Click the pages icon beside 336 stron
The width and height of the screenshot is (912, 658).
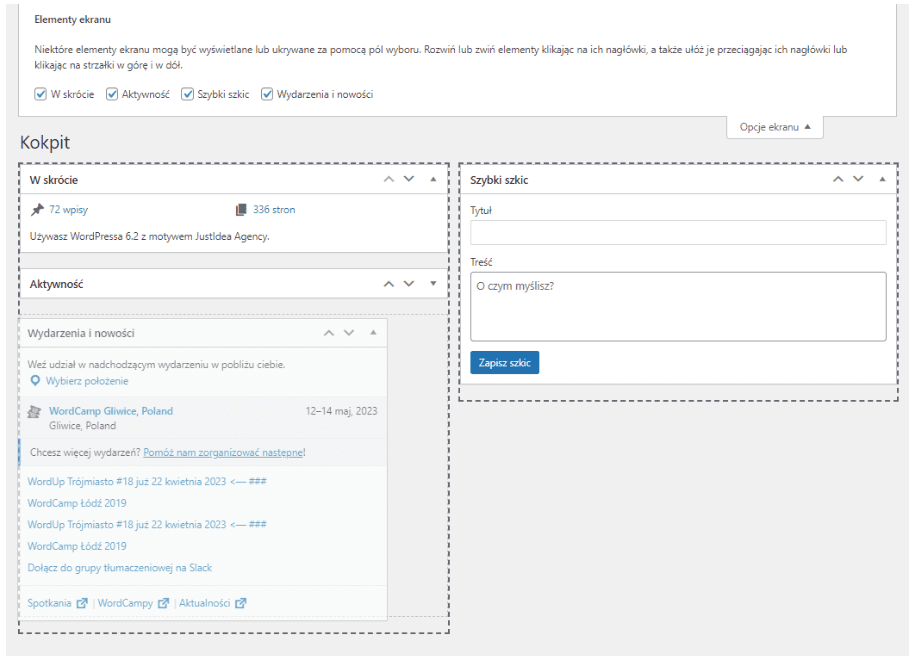[x=241, y=210]
